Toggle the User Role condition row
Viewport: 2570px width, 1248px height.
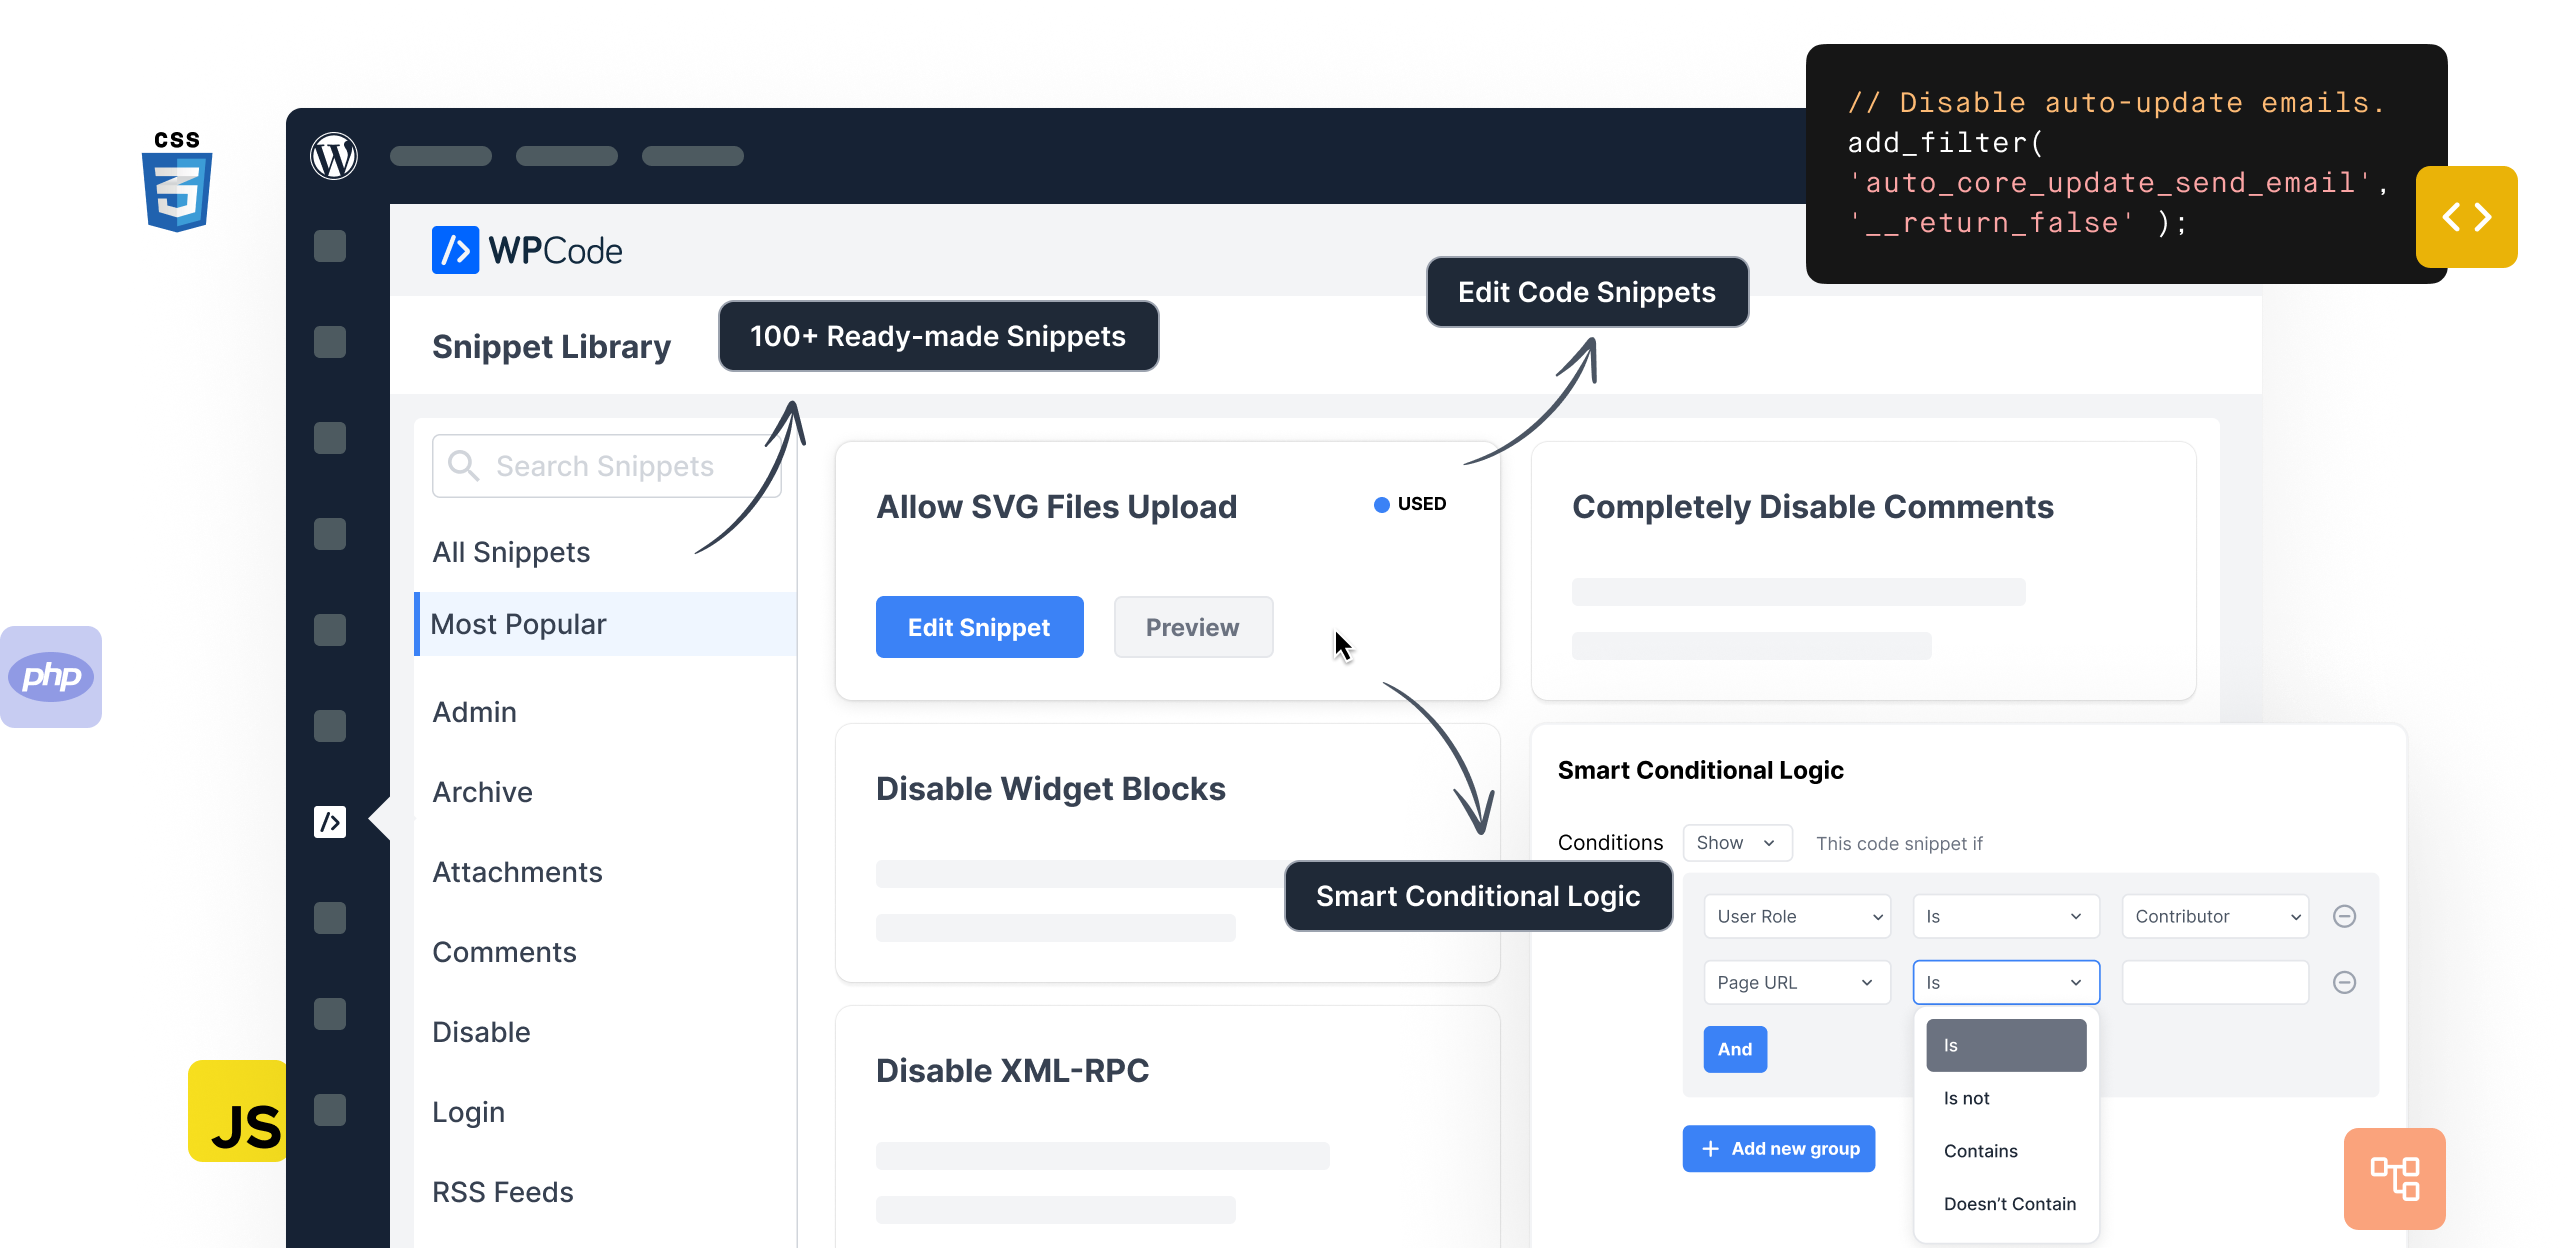(x=2349, y=915)
